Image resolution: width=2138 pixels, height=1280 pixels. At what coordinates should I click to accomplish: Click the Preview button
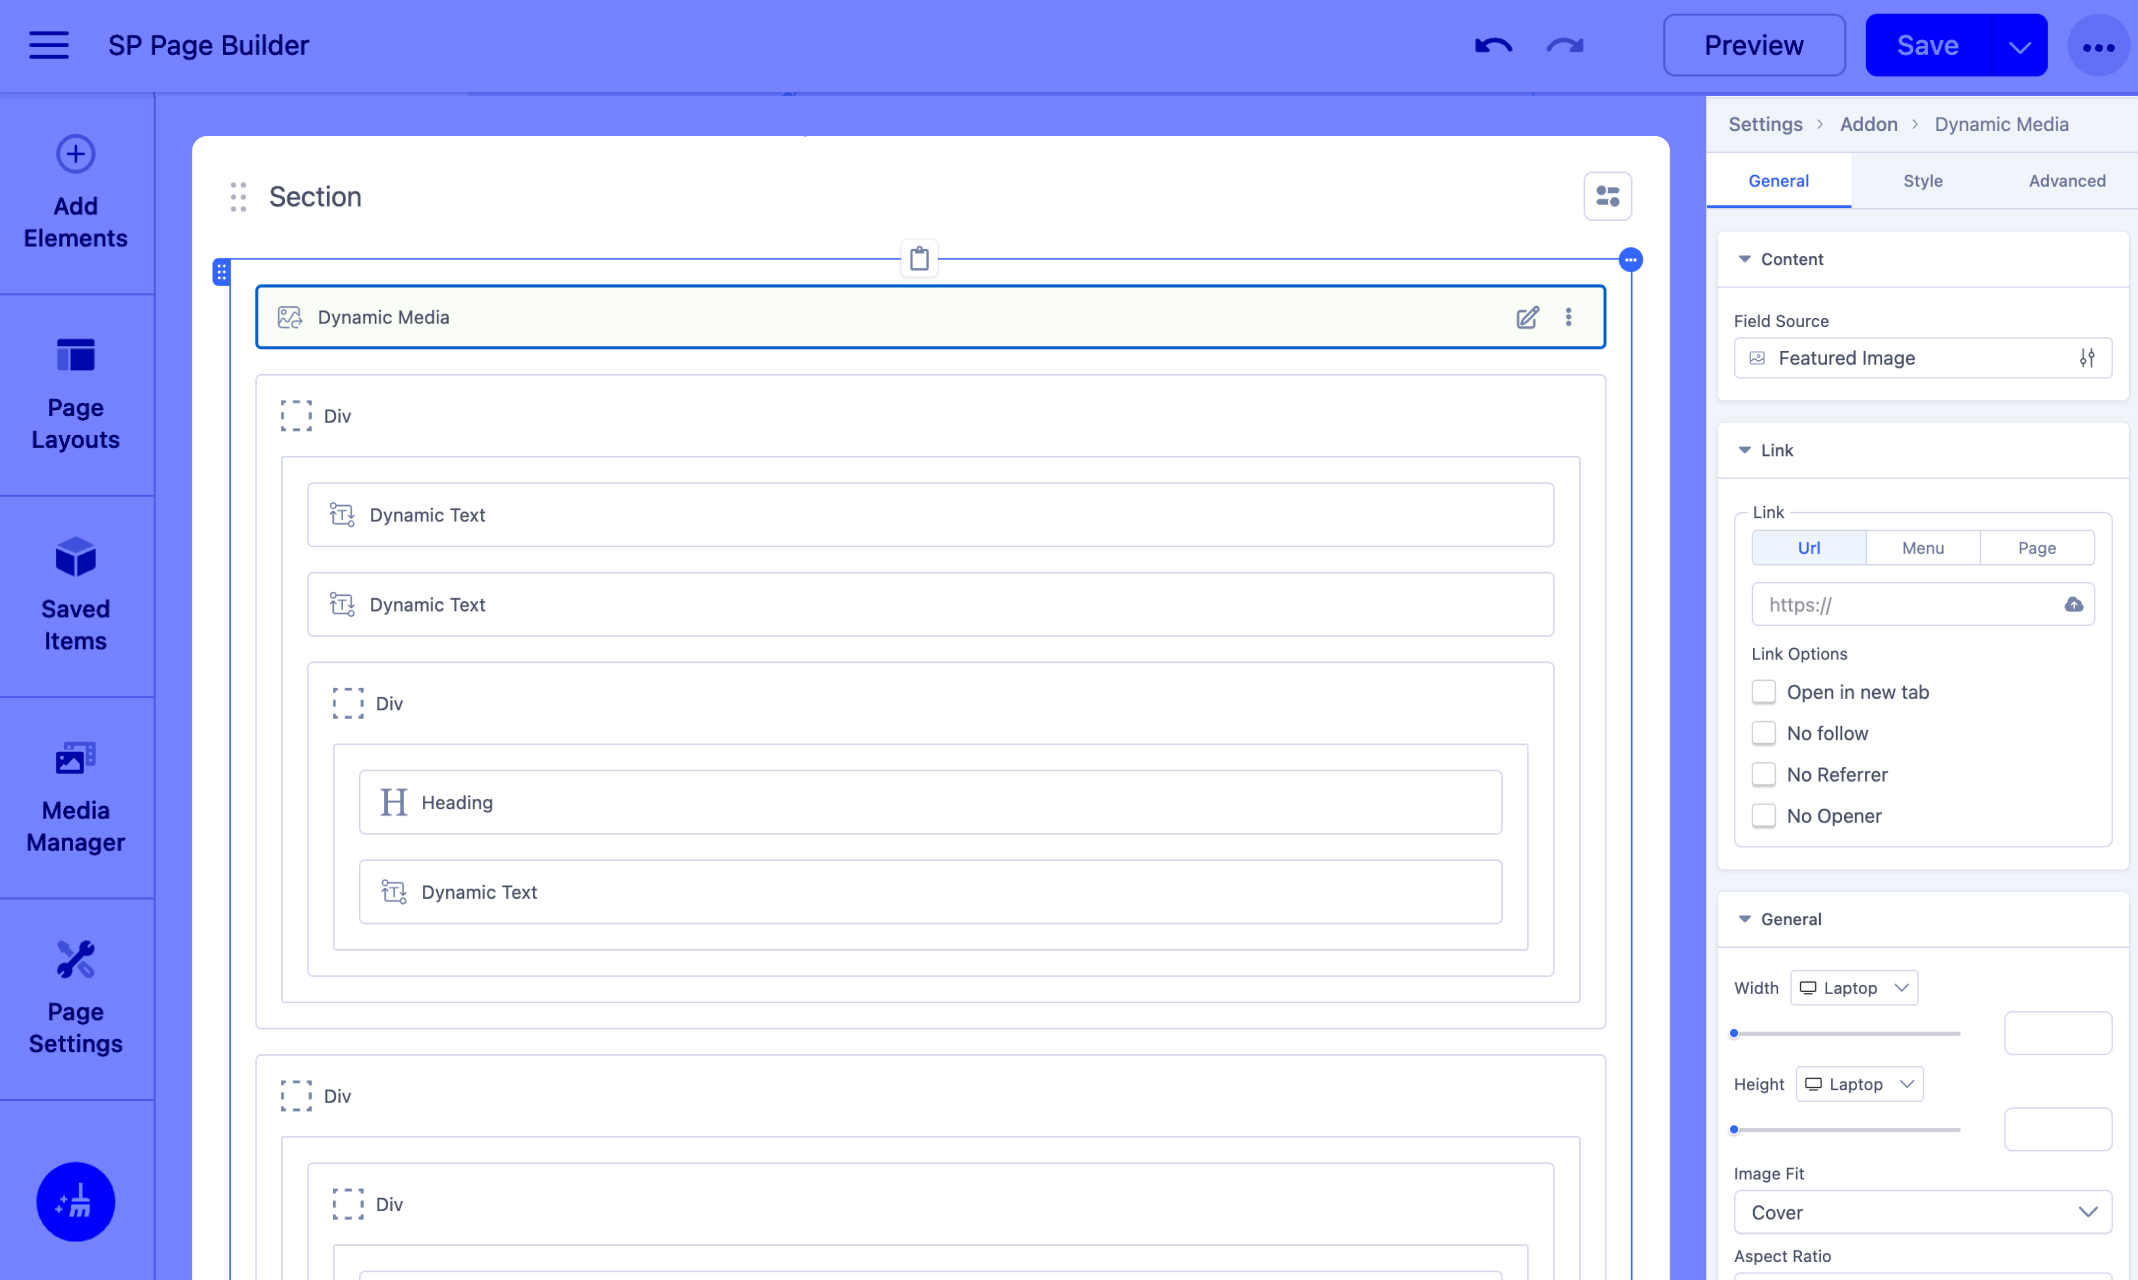point(1753,46)
